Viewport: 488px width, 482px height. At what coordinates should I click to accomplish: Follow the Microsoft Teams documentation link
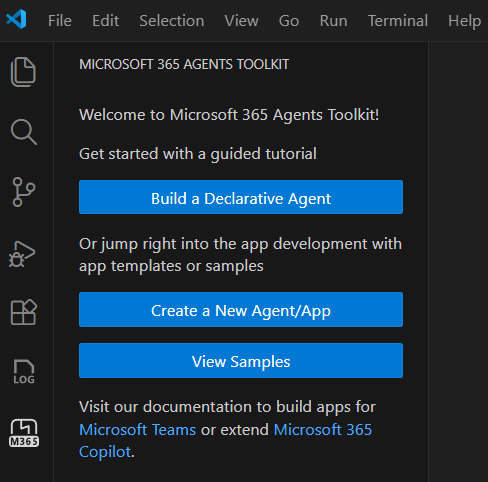[x=137, y=429]
